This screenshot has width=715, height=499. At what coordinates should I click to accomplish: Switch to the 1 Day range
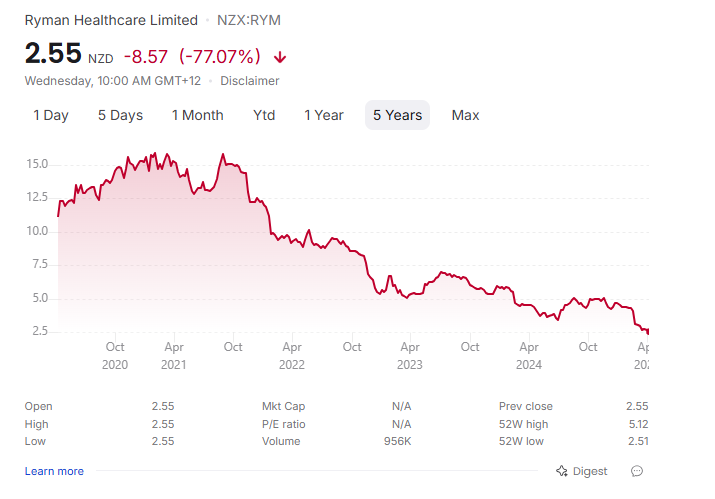(x=51, y=115)
